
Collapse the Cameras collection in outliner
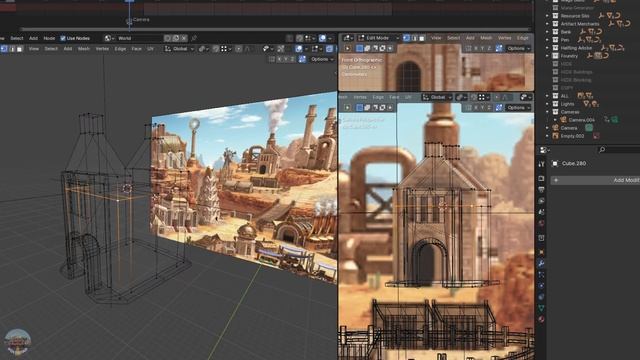[547, 112]
